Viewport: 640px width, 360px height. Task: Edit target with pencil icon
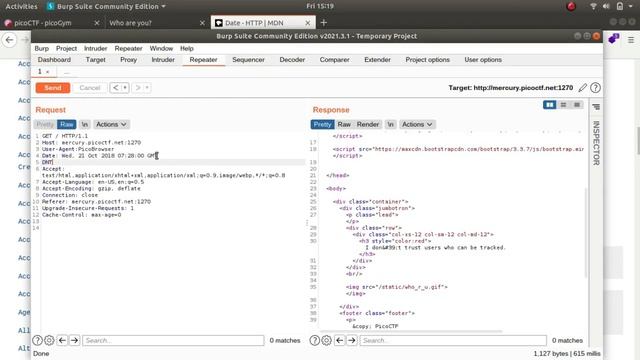click(583, 88)
